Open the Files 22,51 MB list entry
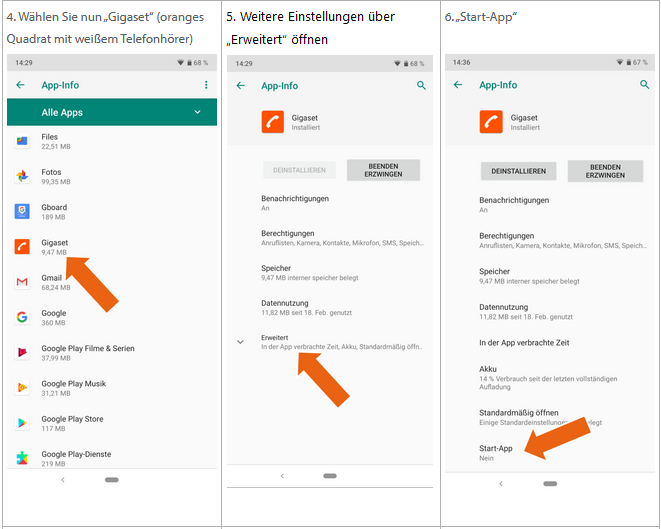Image resolution: width=661 pixels, height=529 pixels. 112,141
